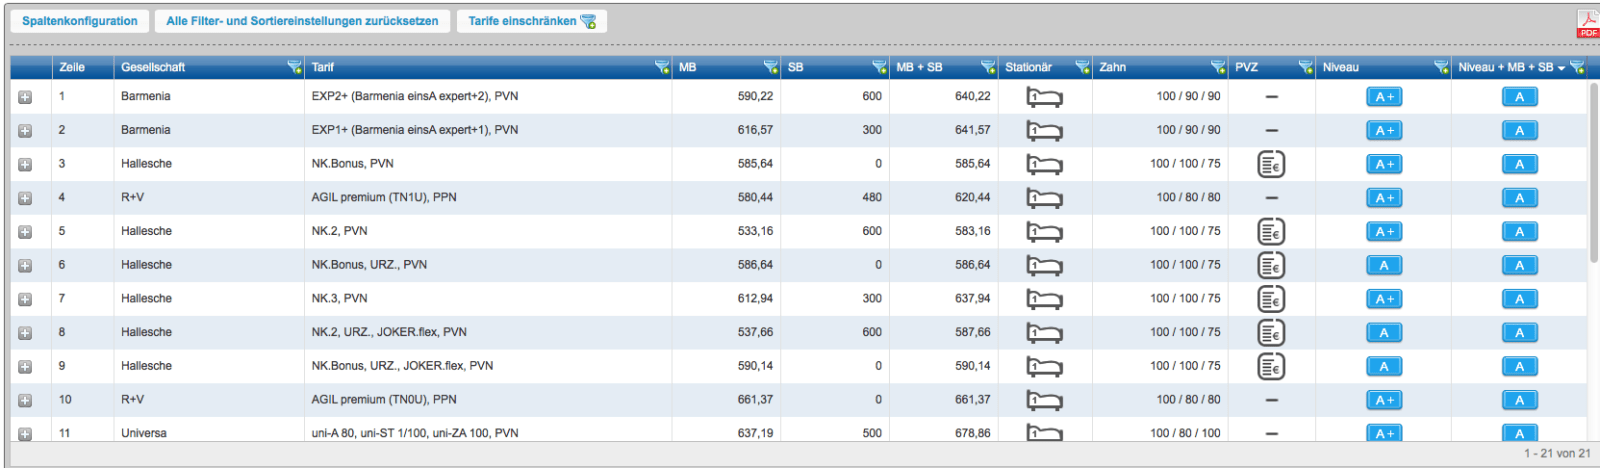
Task: Expand row 8 Hallesche details
Action: (25, 333)
